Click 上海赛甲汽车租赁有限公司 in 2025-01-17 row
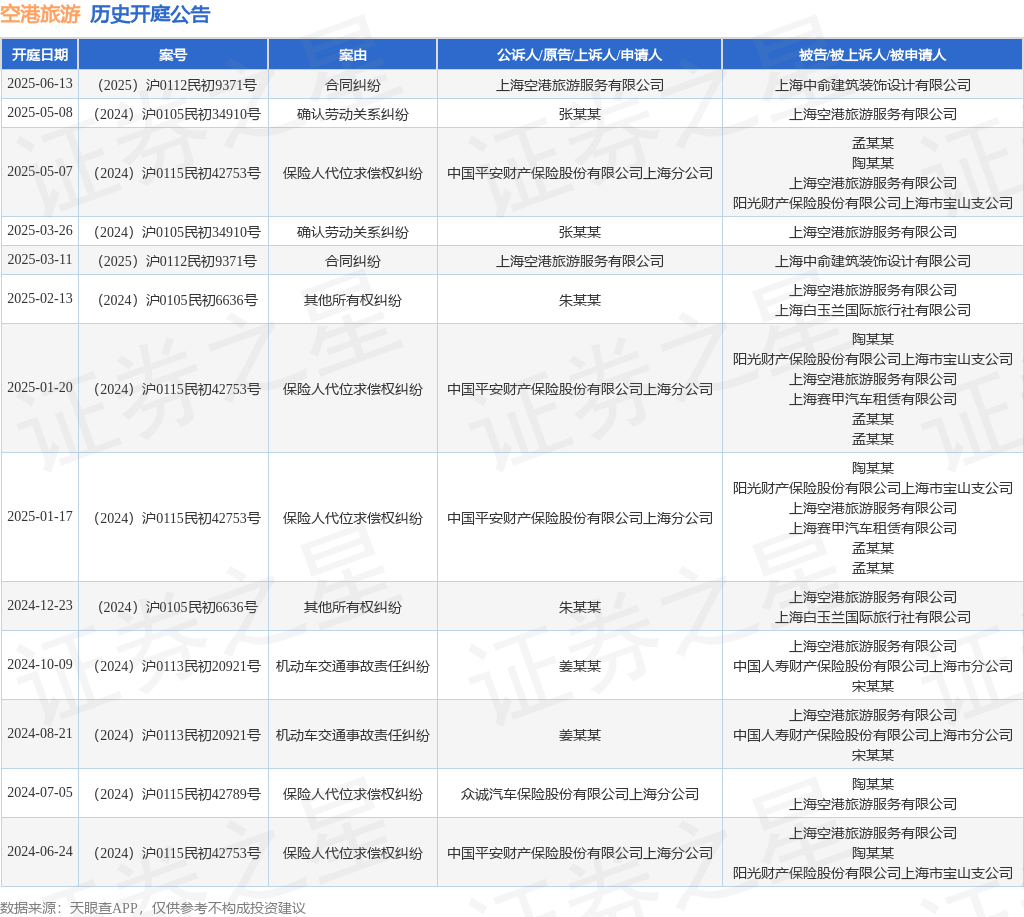Screen dimensions: 1024x917 point(873,528)
